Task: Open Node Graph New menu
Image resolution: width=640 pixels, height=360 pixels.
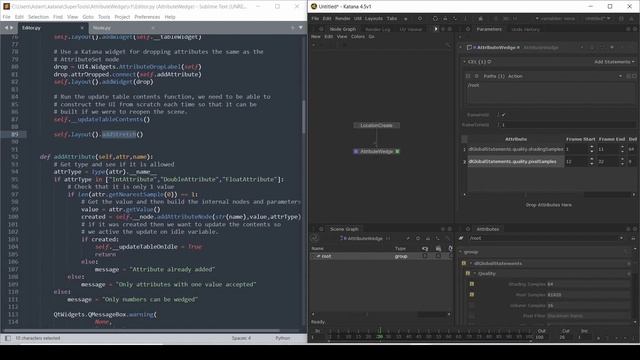Action: coord(316,37)
